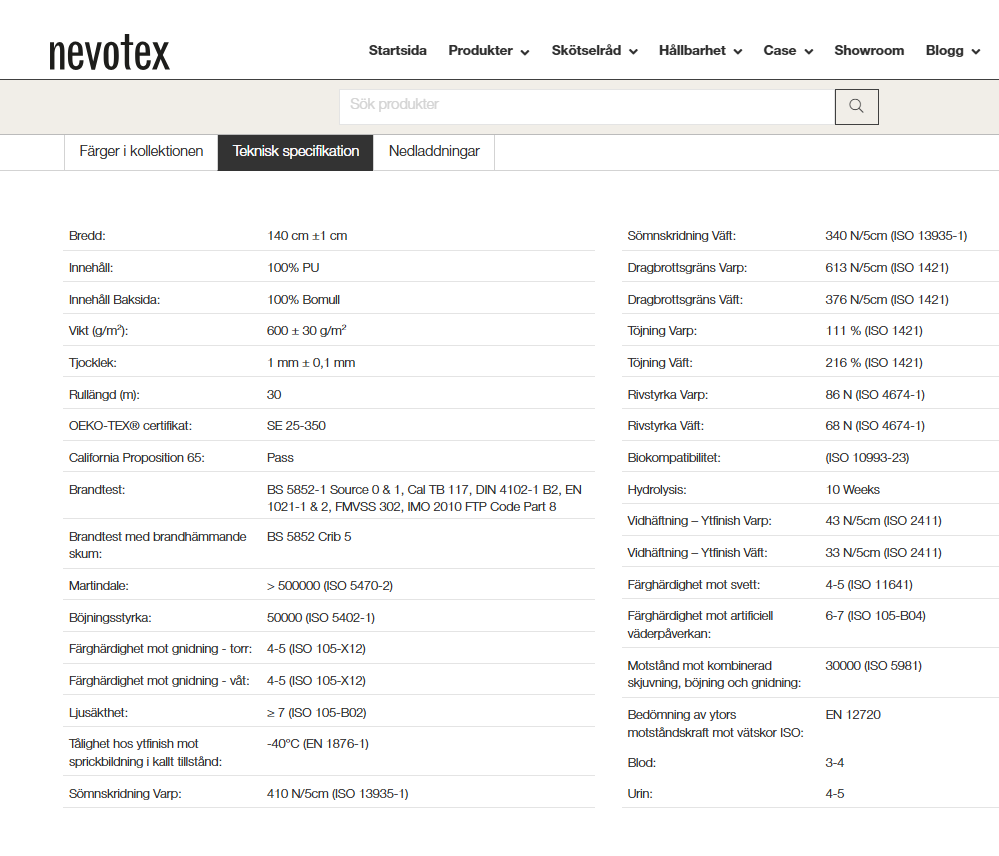Click the nevotex logo
Viewport: 999px width, 856px height.
coord(109,52)
